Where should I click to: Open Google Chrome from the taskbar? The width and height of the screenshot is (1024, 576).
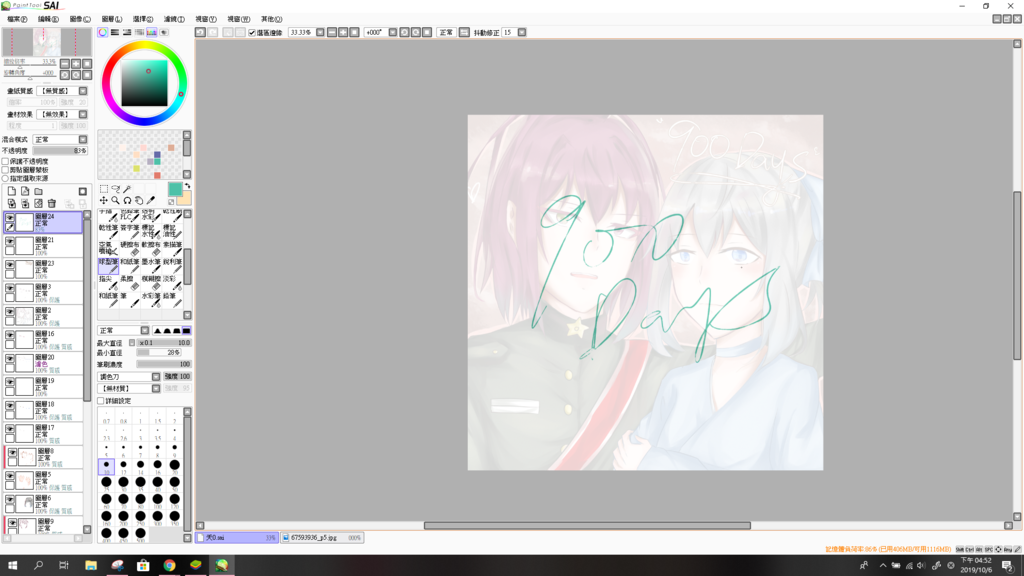click(169, 566)
